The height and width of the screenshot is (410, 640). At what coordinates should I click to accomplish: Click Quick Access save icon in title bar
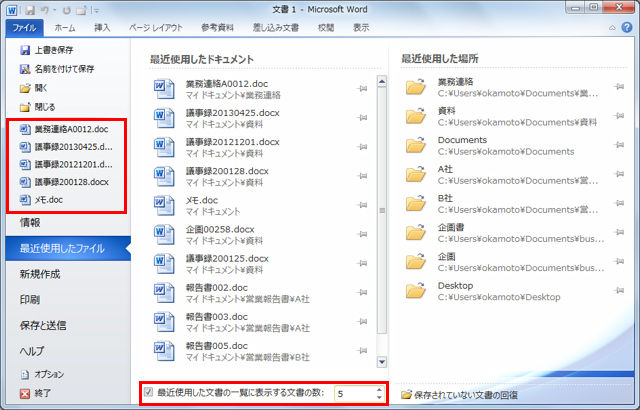point(30,10)
